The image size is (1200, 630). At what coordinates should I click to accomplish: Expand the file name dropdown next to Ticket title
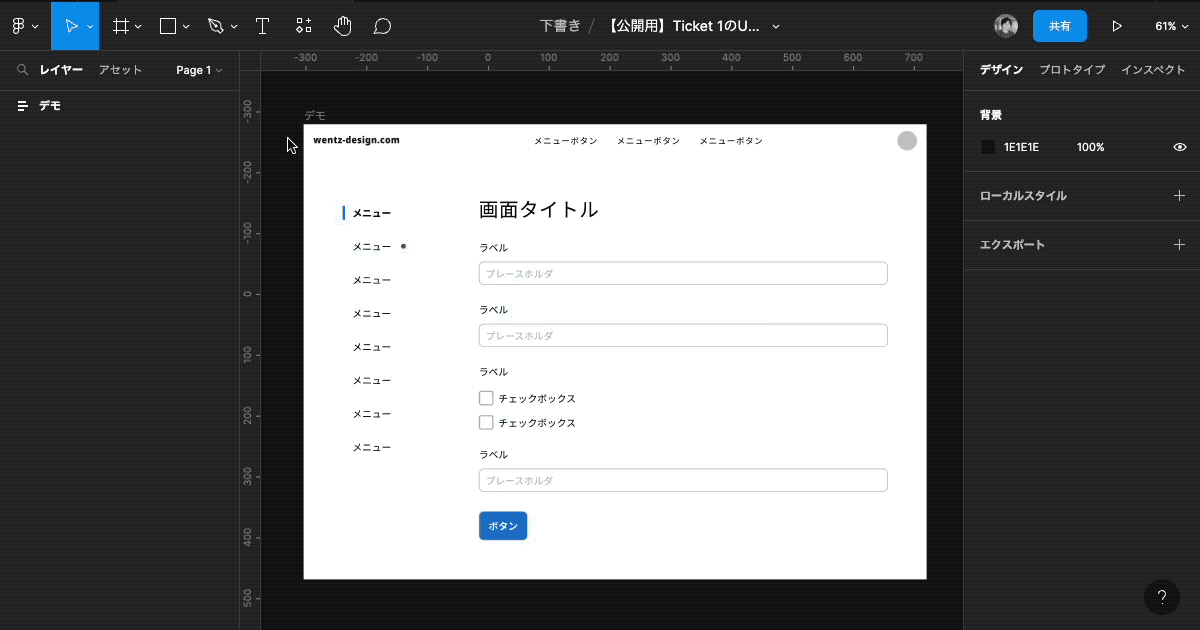pos(776,26)
